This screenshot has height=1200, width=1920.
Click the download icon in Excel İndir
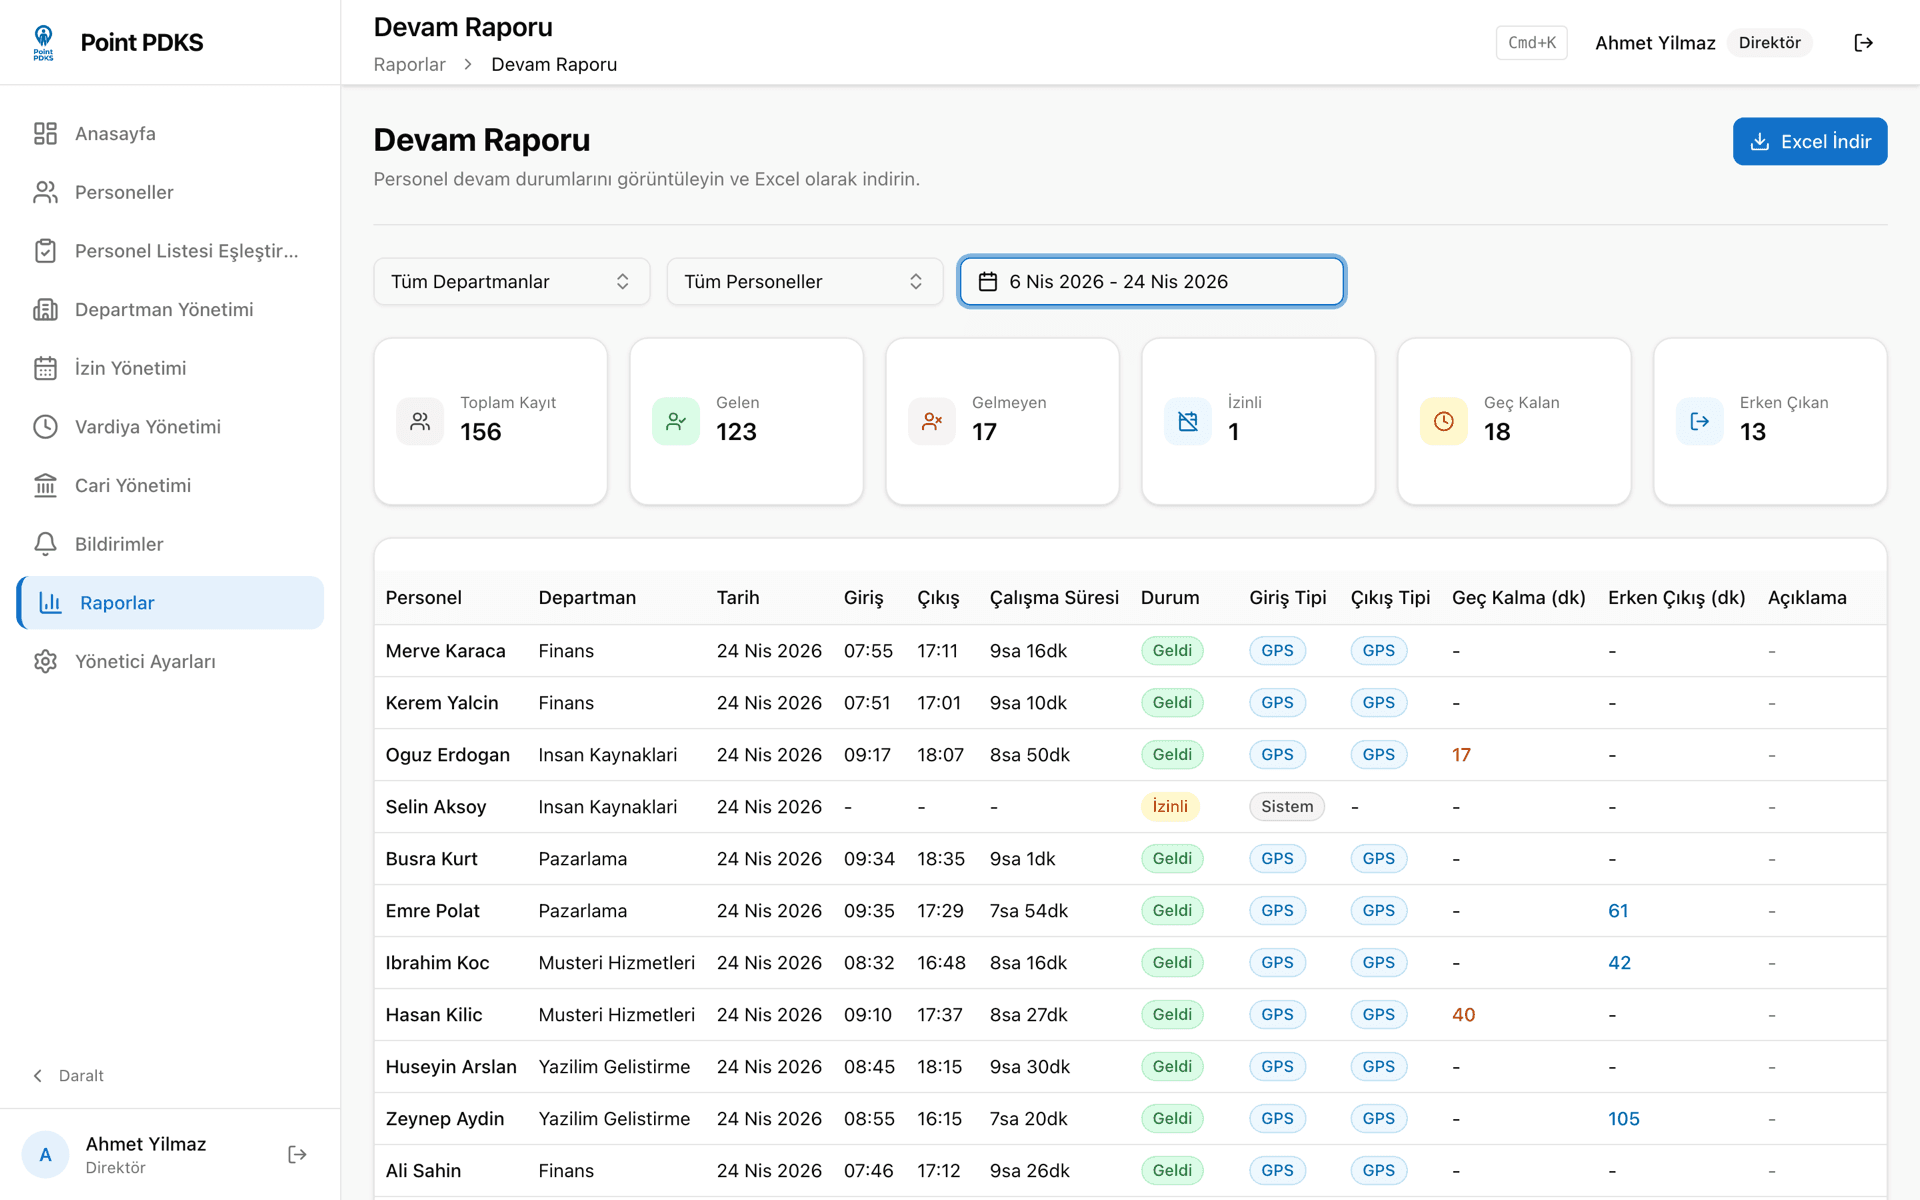pyautogui.click(x=1760, y=142)
